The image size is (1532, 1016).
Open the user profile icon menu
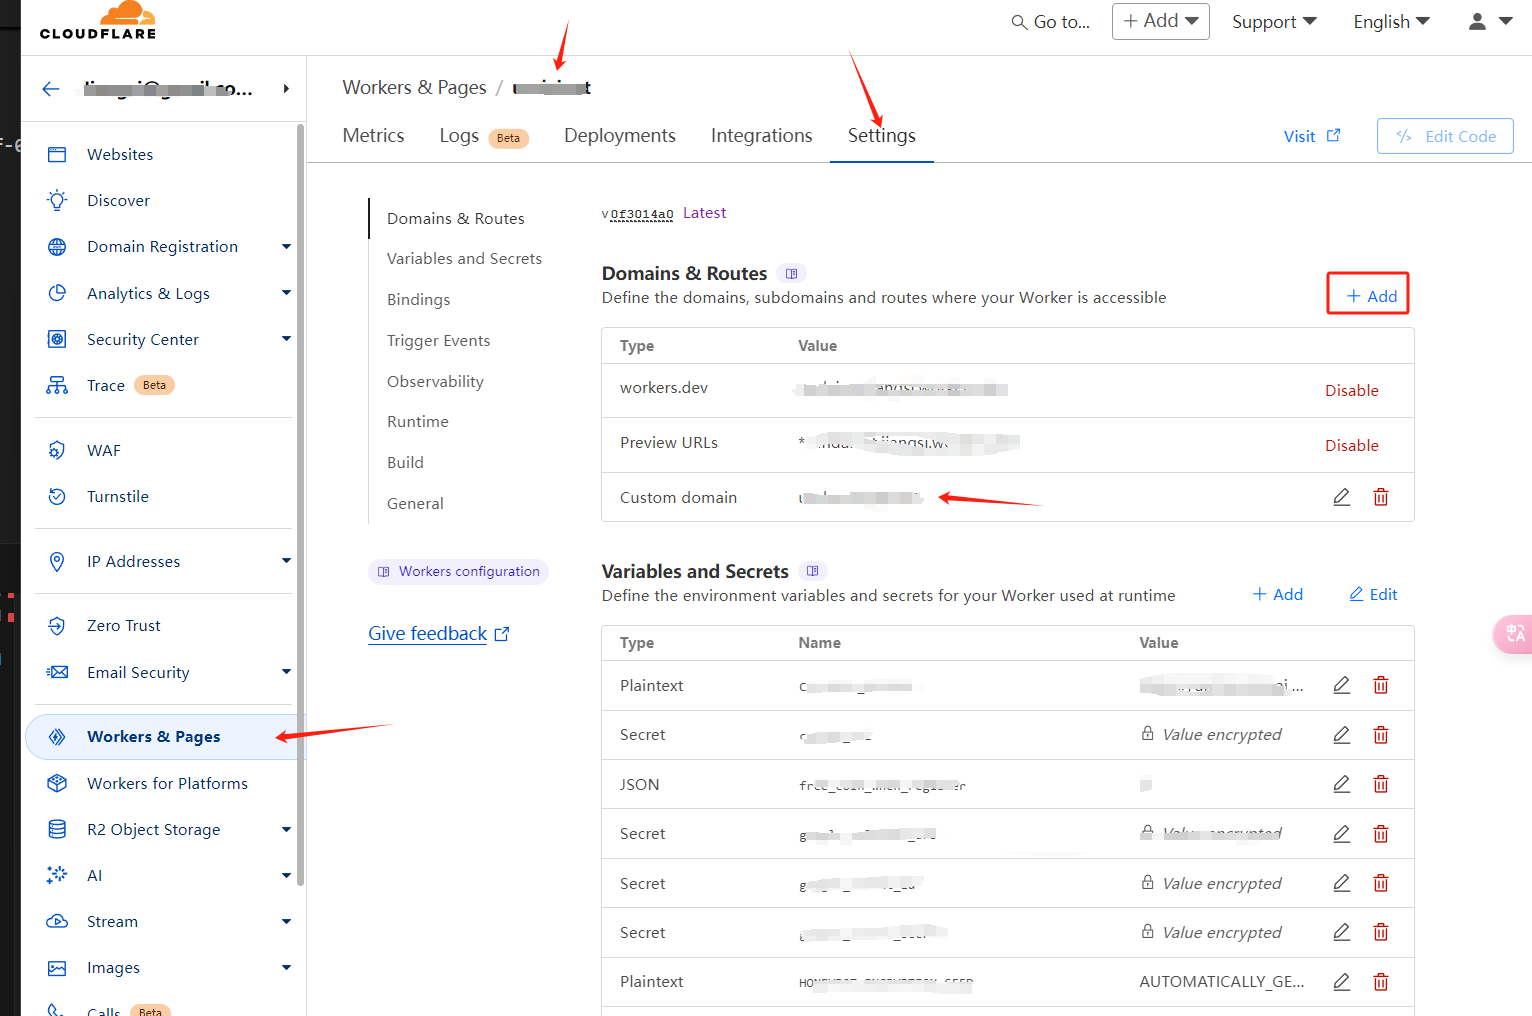[1490, 21]
